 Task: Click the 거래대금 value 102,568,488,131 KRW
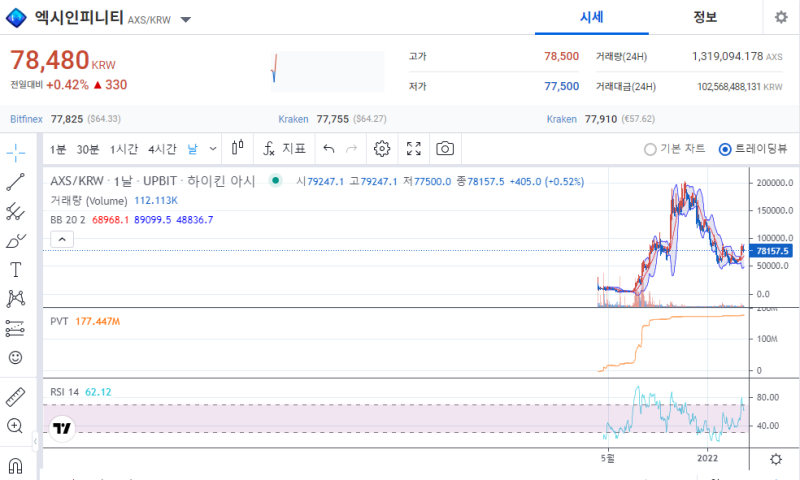(x=740, y=87)
